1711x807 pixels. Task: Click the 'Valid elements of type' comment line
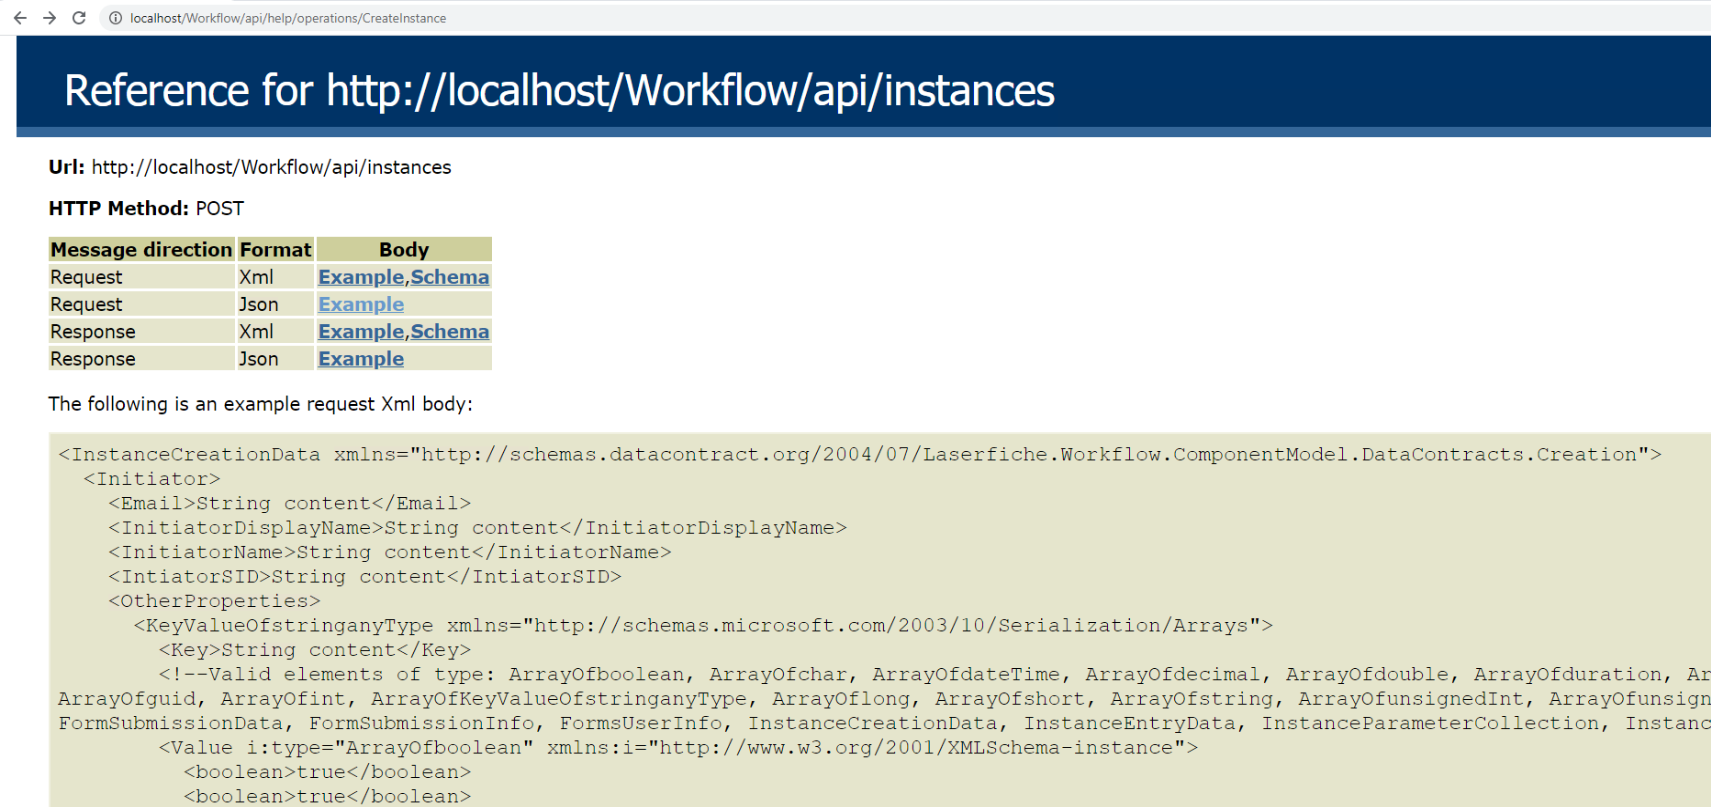934,675
